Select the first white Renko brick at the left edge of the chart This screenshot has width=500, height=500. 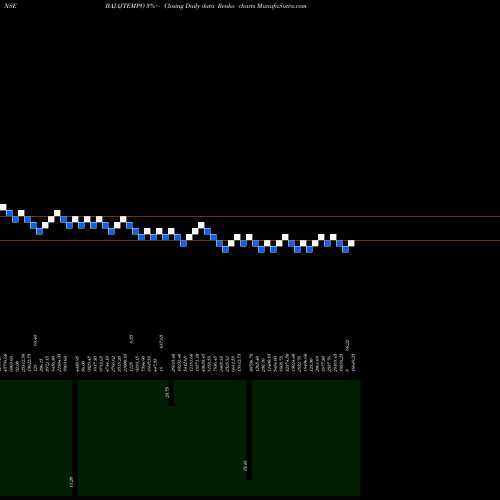pos(3,207)
